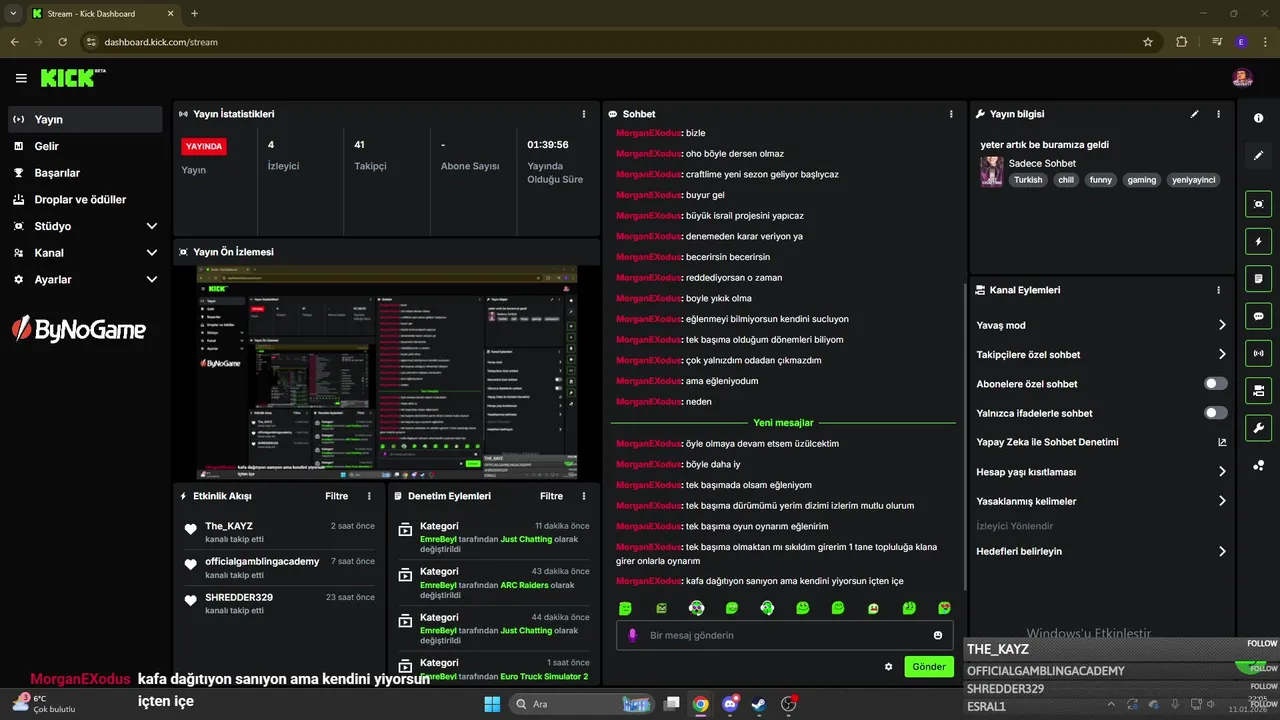
Task: Open a new browser tab
Action: pos(194,14)
